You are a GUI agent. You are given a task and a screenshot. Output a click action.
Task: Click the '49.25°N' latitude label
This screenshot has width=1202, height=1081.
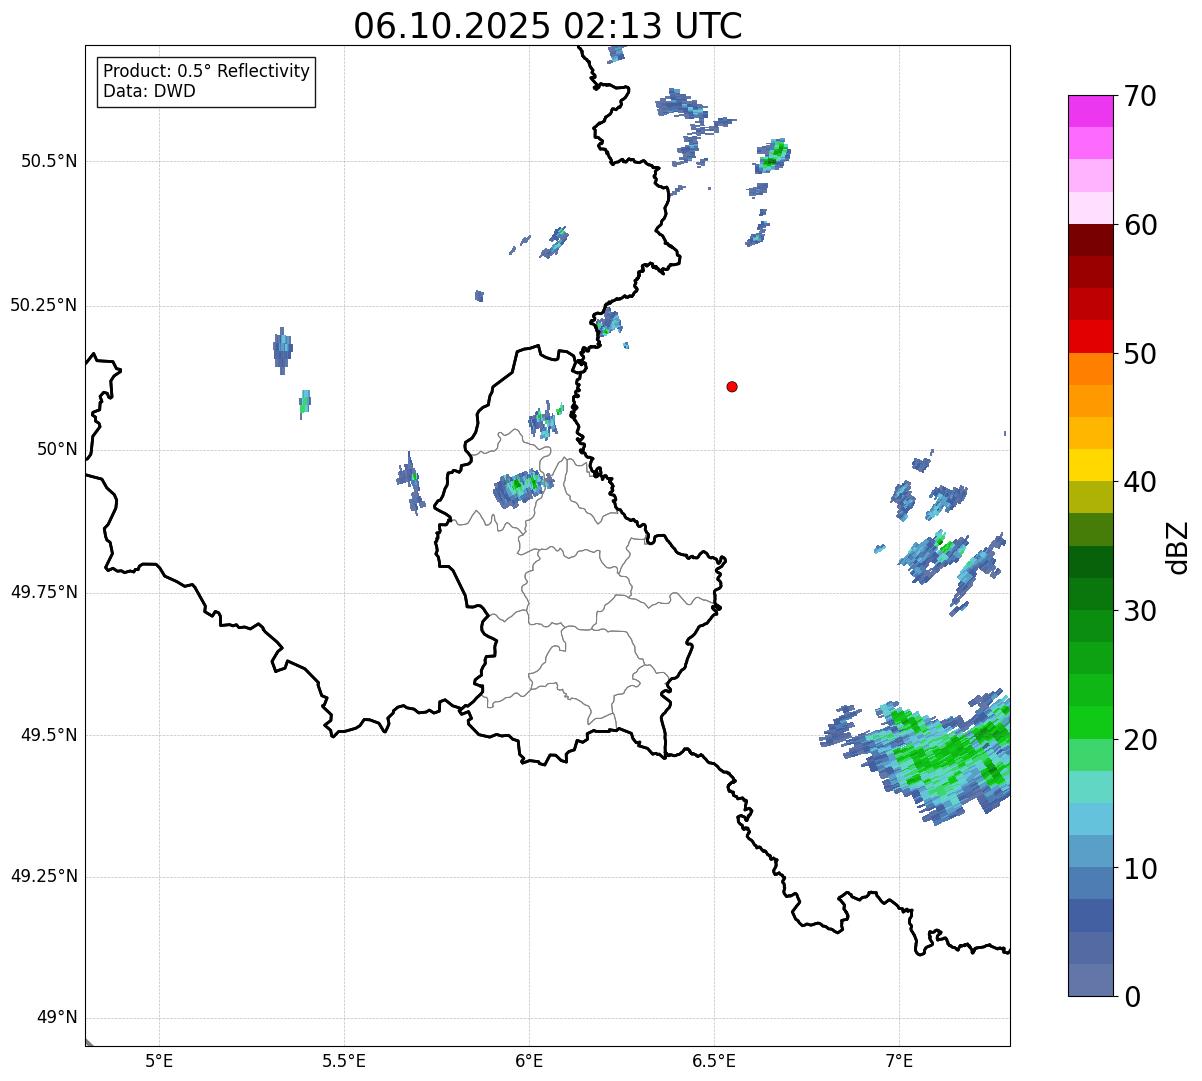pos(44,877)
